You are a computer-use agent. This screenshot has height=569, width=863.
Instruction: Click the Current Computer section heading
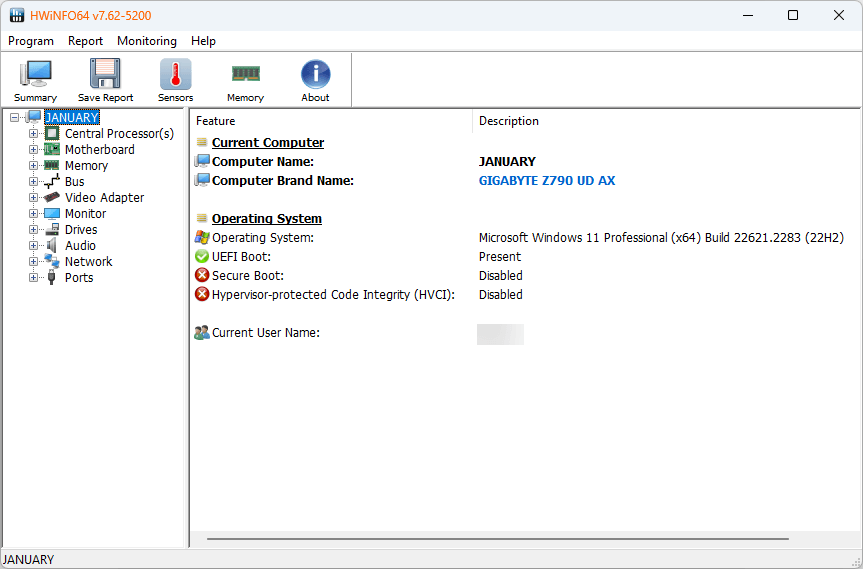pyautogui.click(x=268, y=143)
